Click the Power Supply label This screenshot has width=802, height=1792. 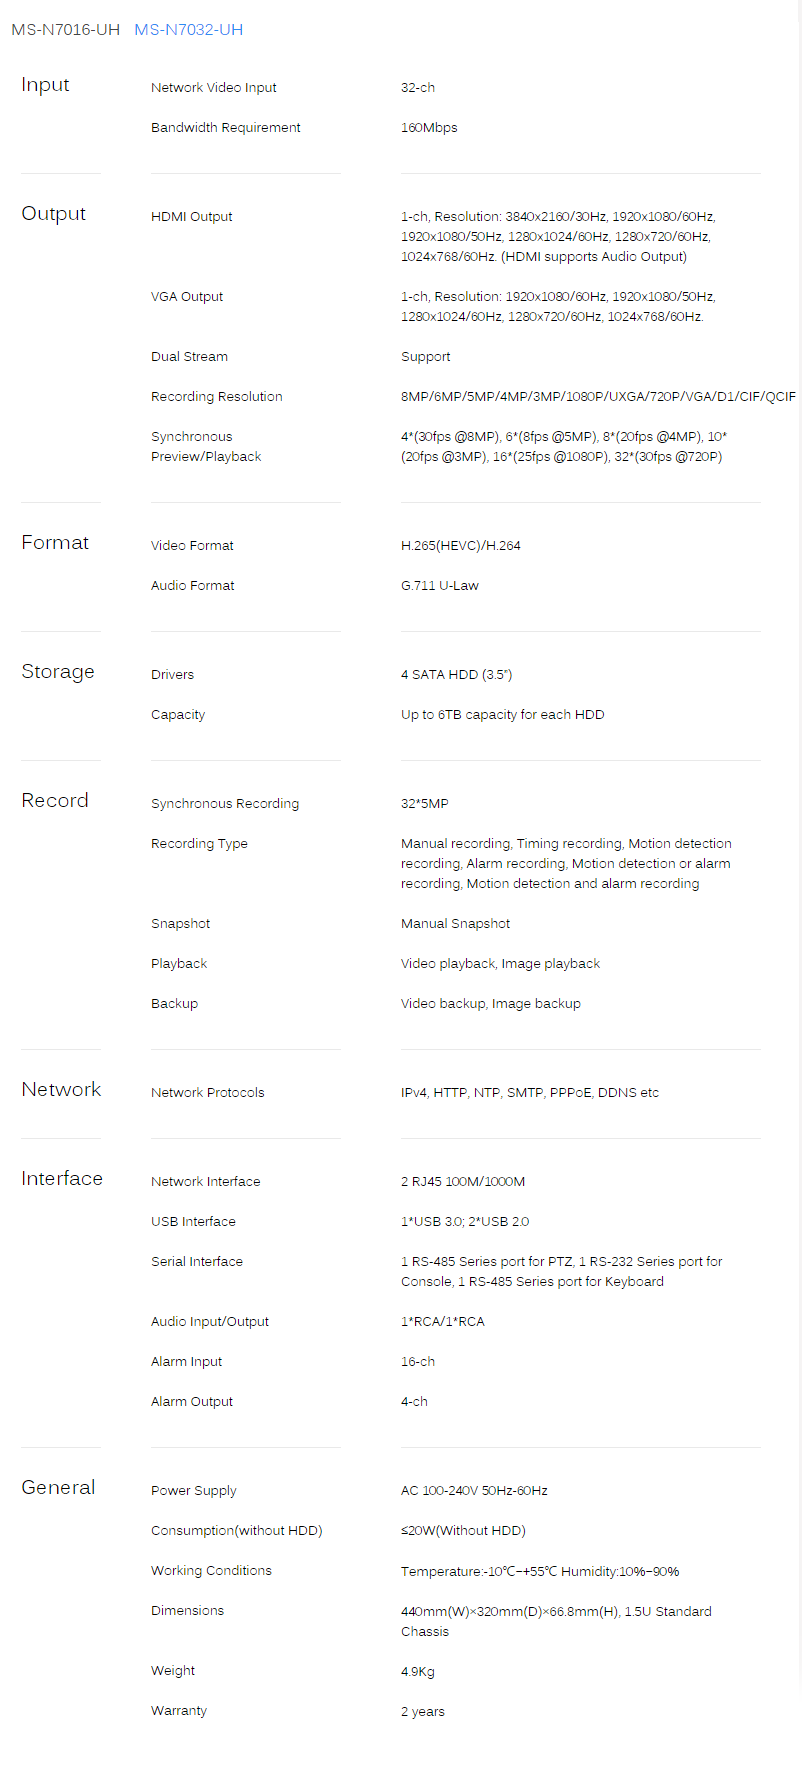[x=194, y=1491]
